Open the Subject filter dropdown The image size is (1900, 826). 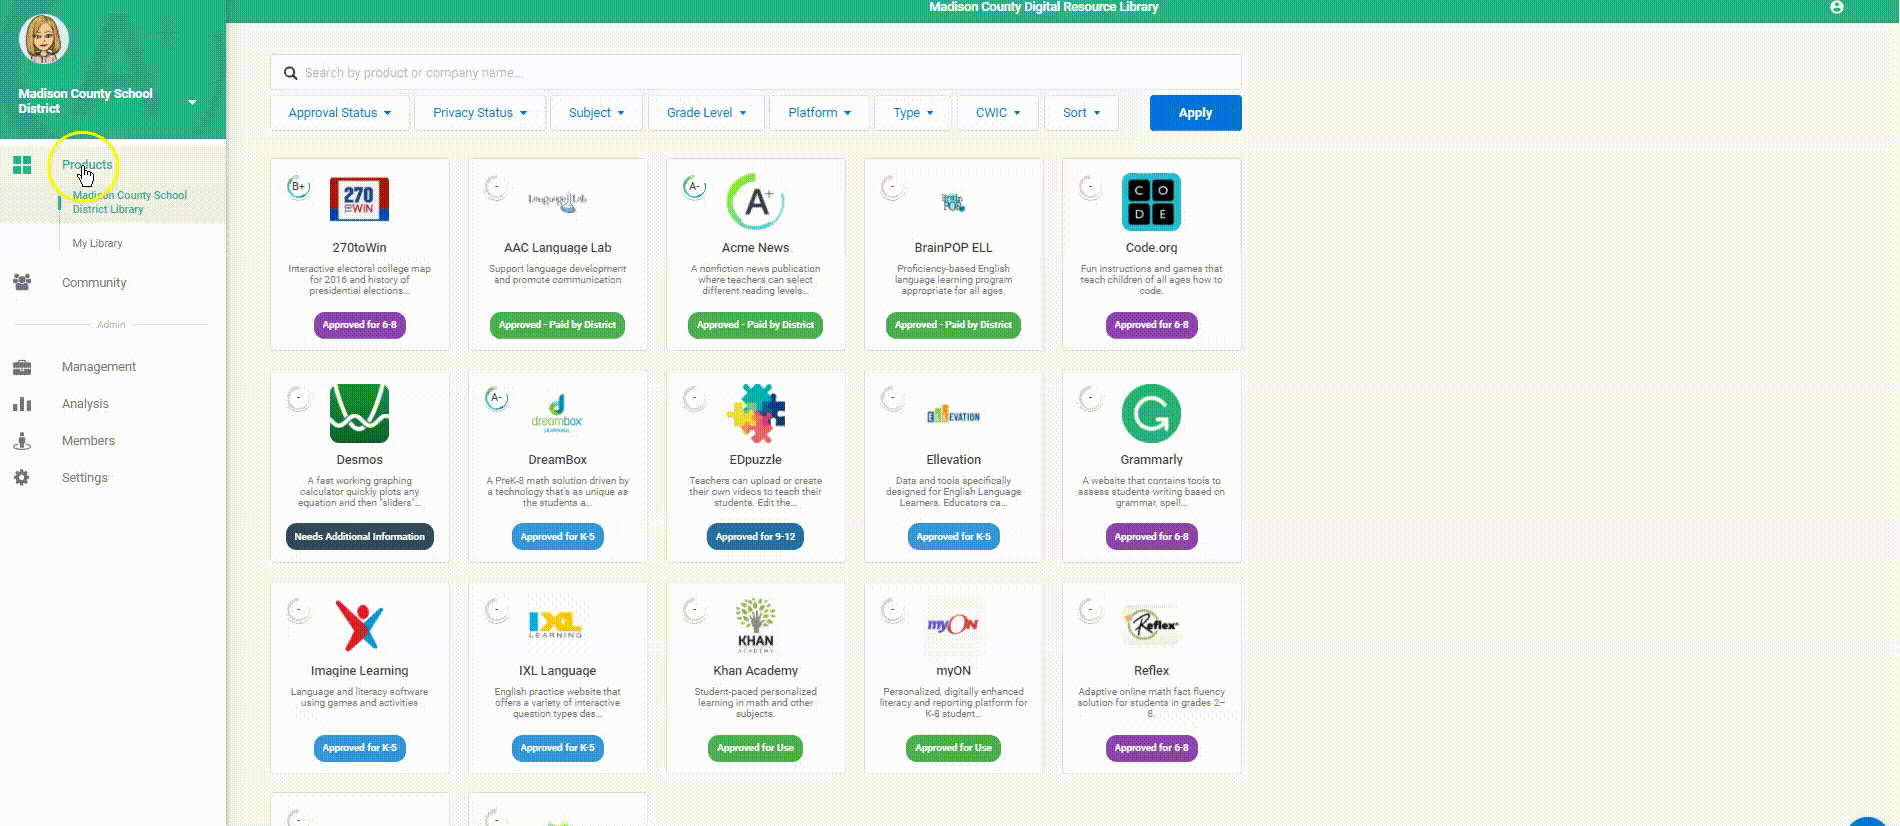597,113
